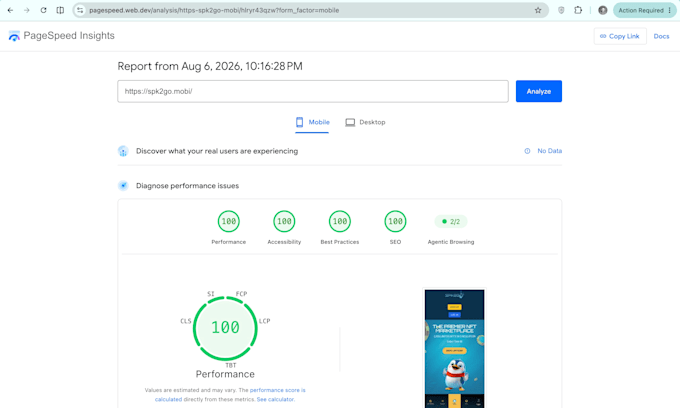
Task: Go back with the browser back arrow
Action: (10, 10)
